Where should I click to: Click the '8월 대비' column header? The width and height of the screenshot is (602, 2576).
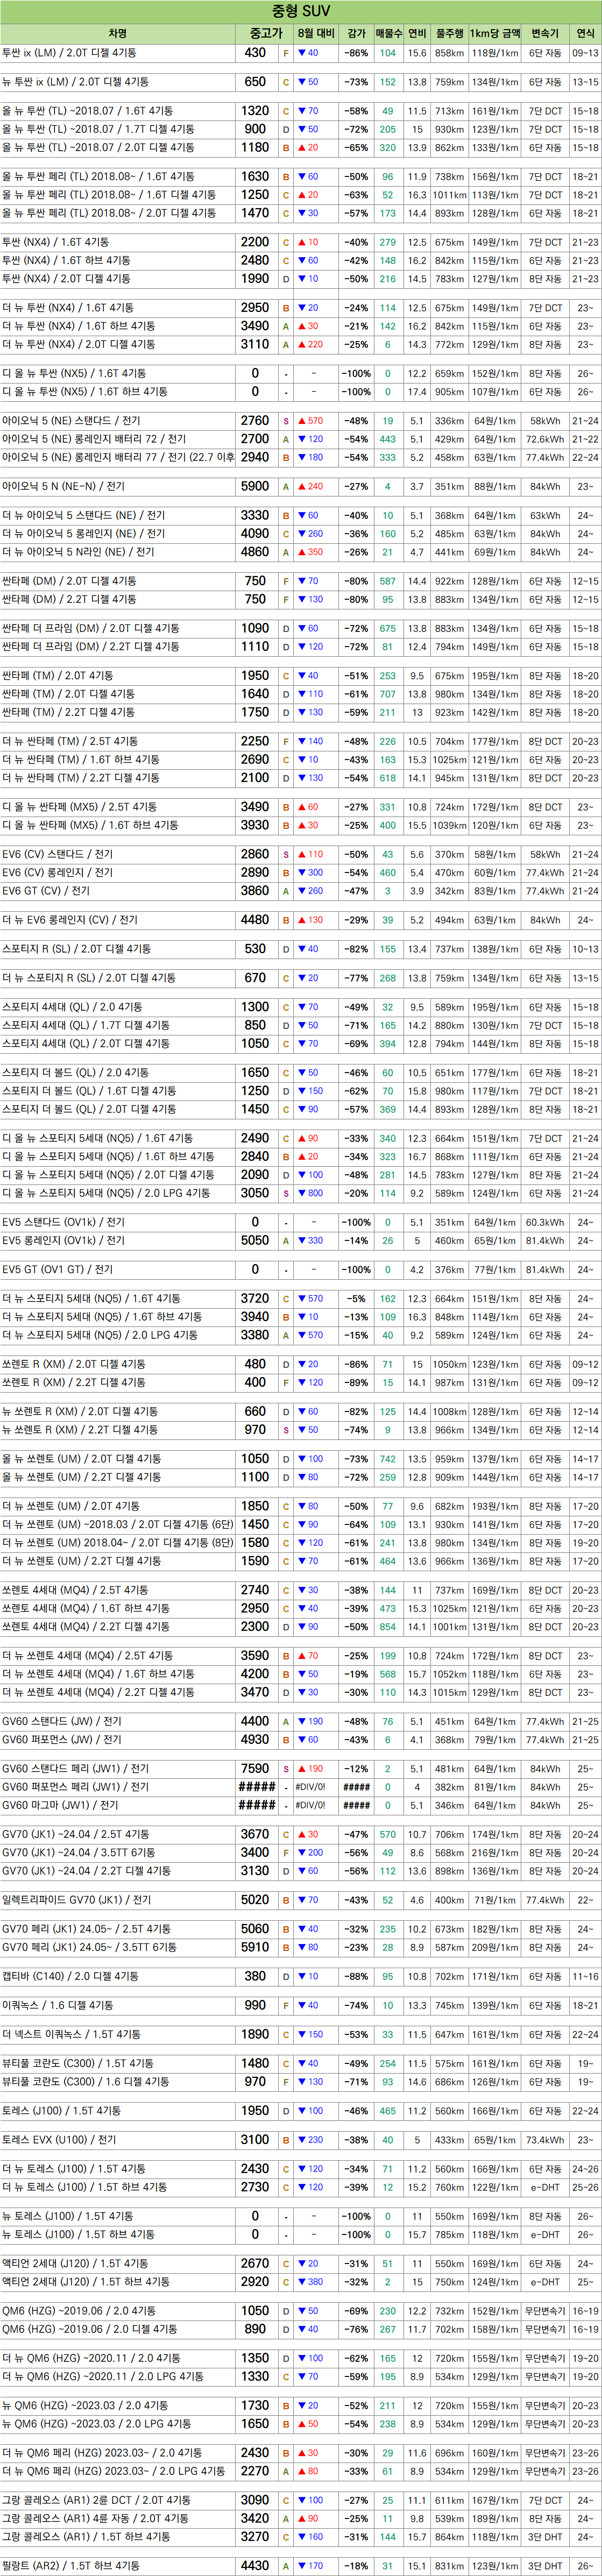point(316,33)
